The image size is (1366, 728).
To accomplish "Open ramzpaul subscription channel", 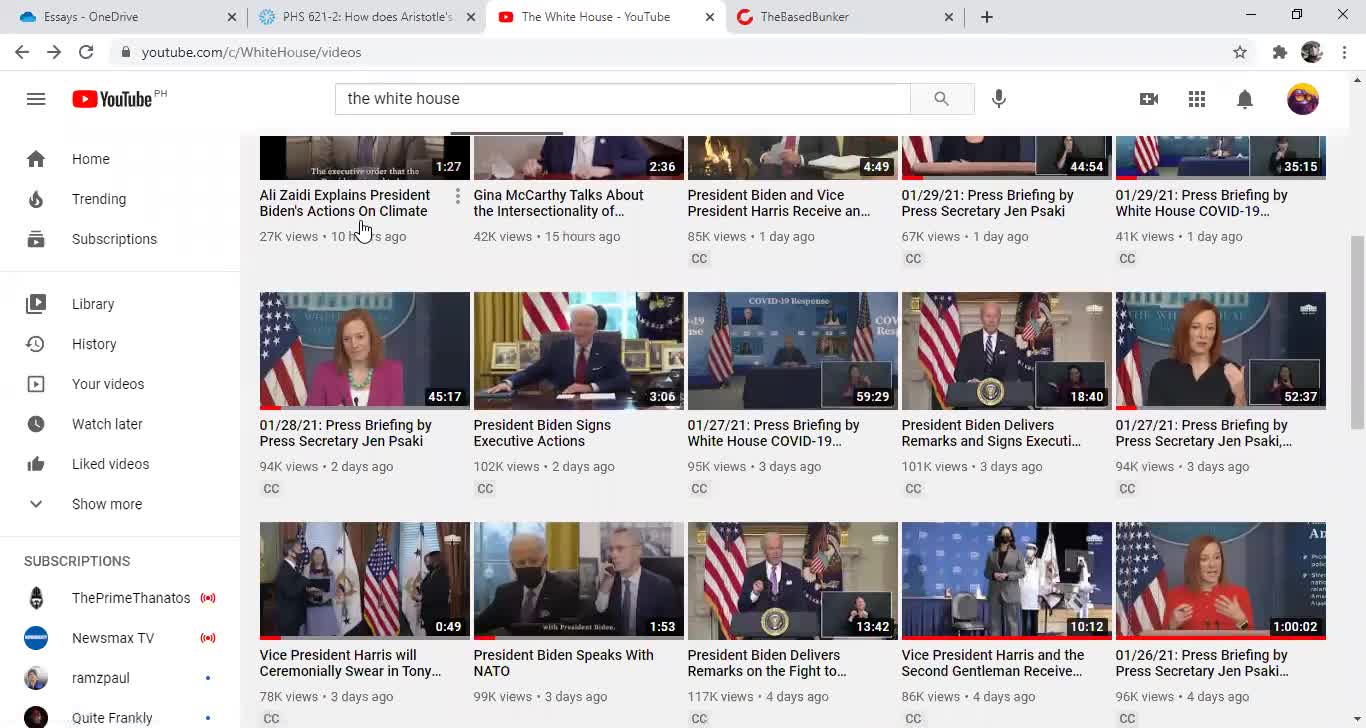I will pos(120,678).
